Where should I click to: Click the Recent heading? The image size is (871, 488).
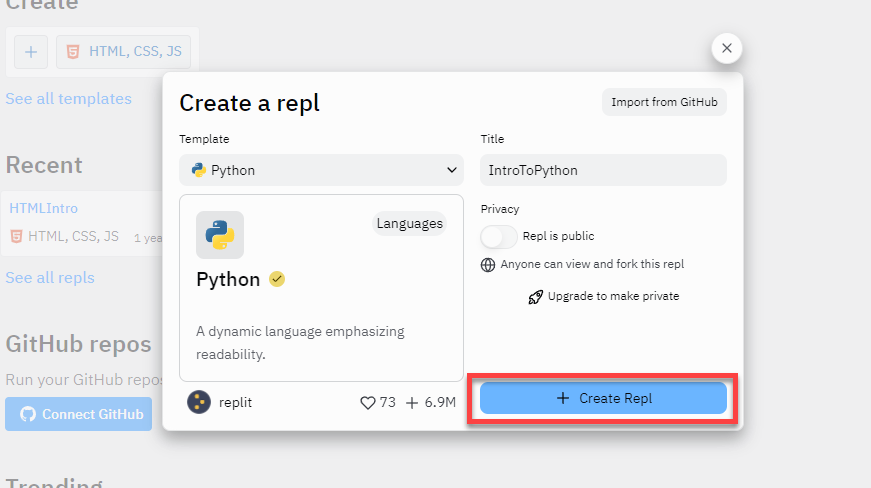(44, 165)
